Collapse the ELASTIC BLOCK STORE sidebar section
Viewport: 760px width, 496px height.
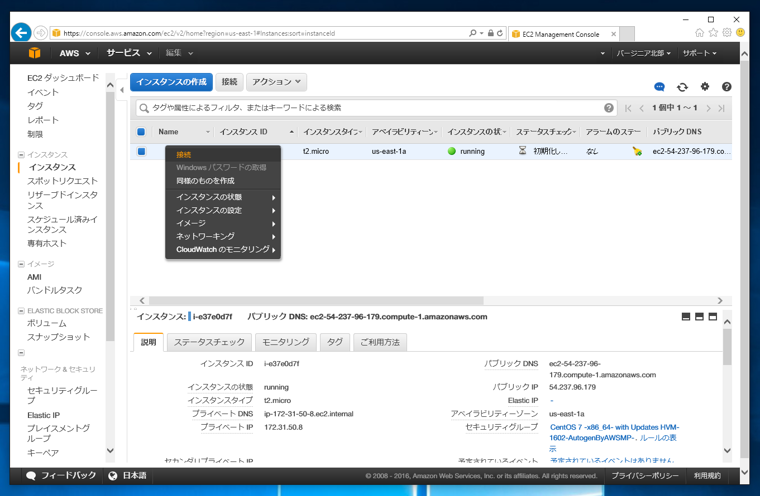pyautogui.click(x=21, y=311)
